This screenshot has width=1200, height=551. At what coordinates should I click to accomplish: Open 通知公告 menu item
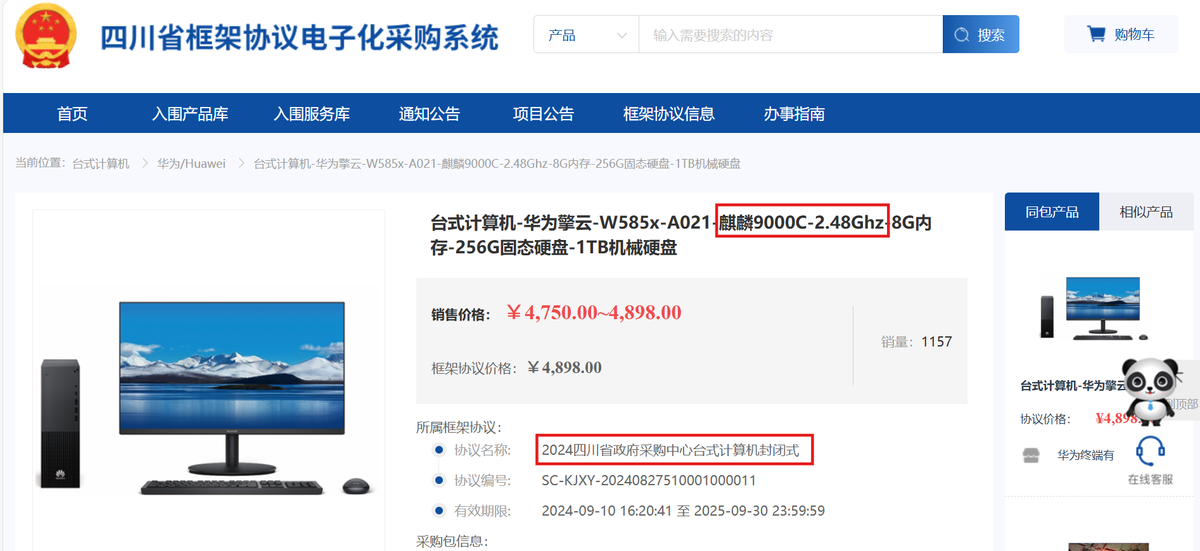[x=429, y=113]
